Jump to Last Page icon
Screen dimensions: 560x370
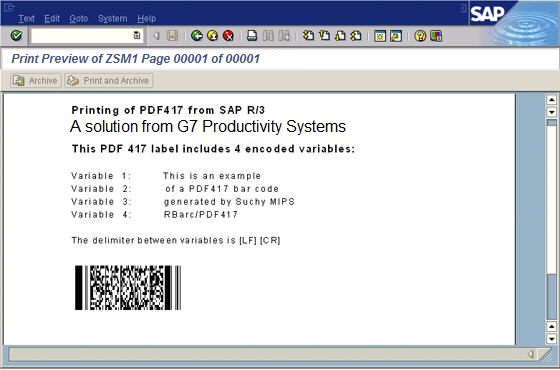356,35
